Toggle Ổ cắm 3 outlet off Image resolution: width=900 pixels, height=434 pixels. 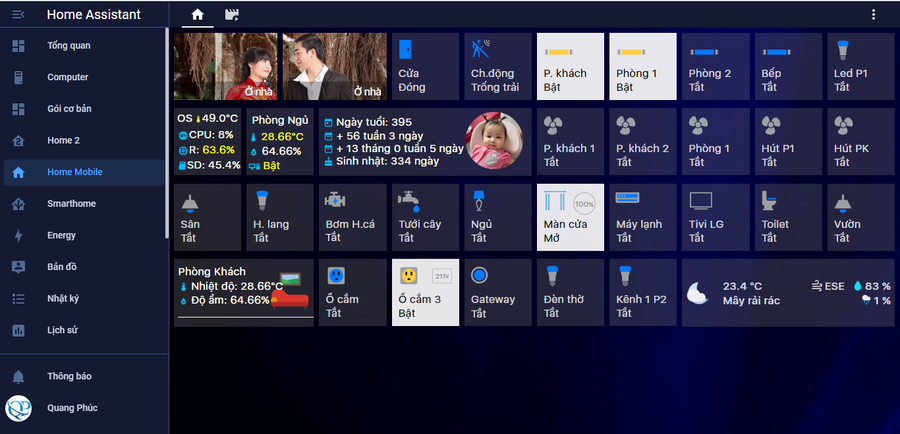[x=425, y=292]
